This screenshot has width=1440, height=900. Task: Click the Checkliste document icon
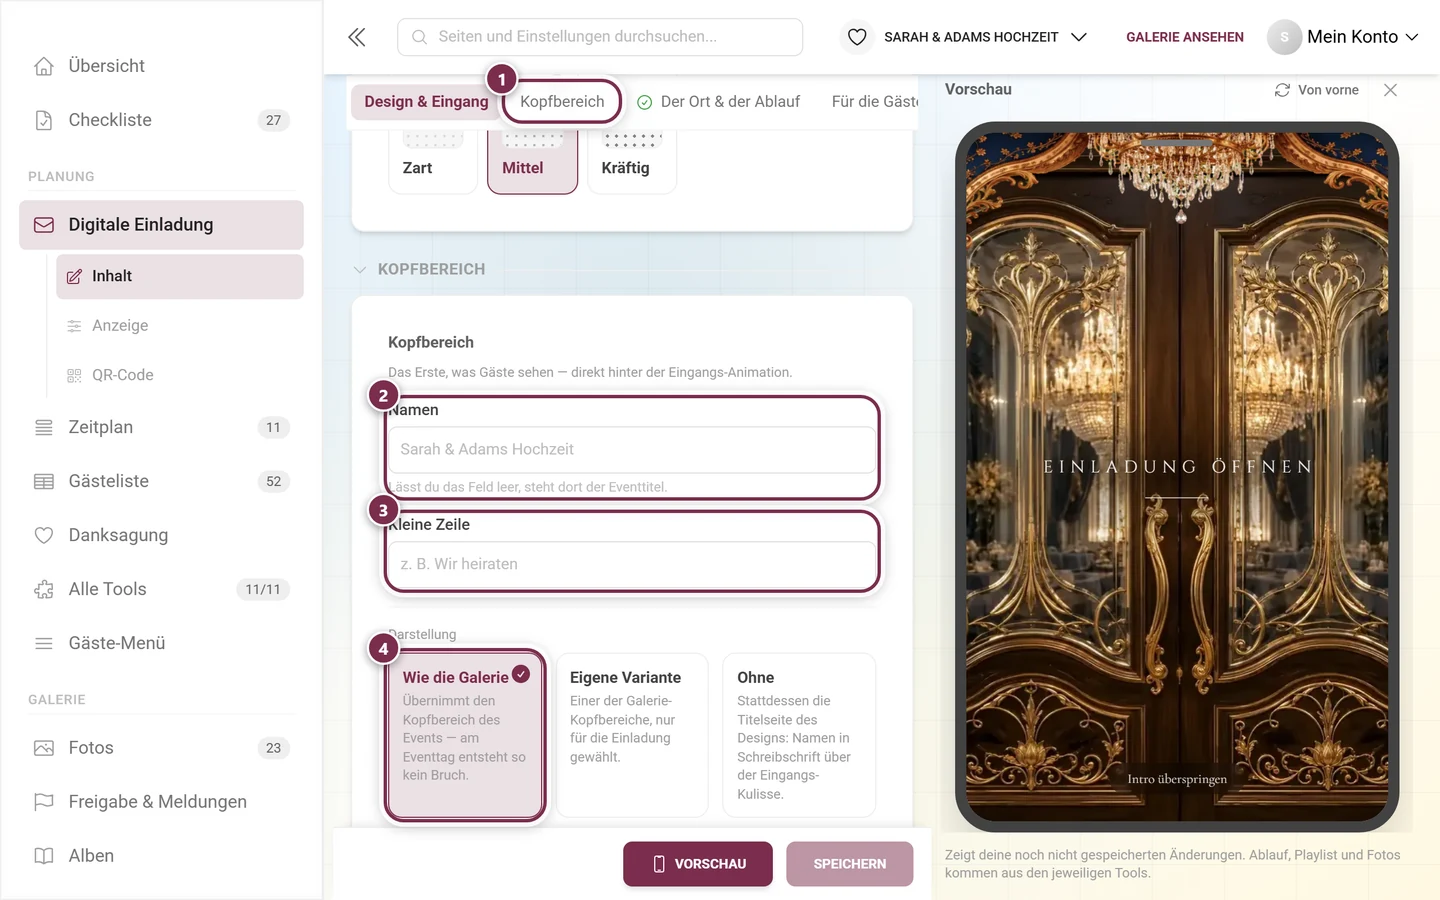(44, 120)
